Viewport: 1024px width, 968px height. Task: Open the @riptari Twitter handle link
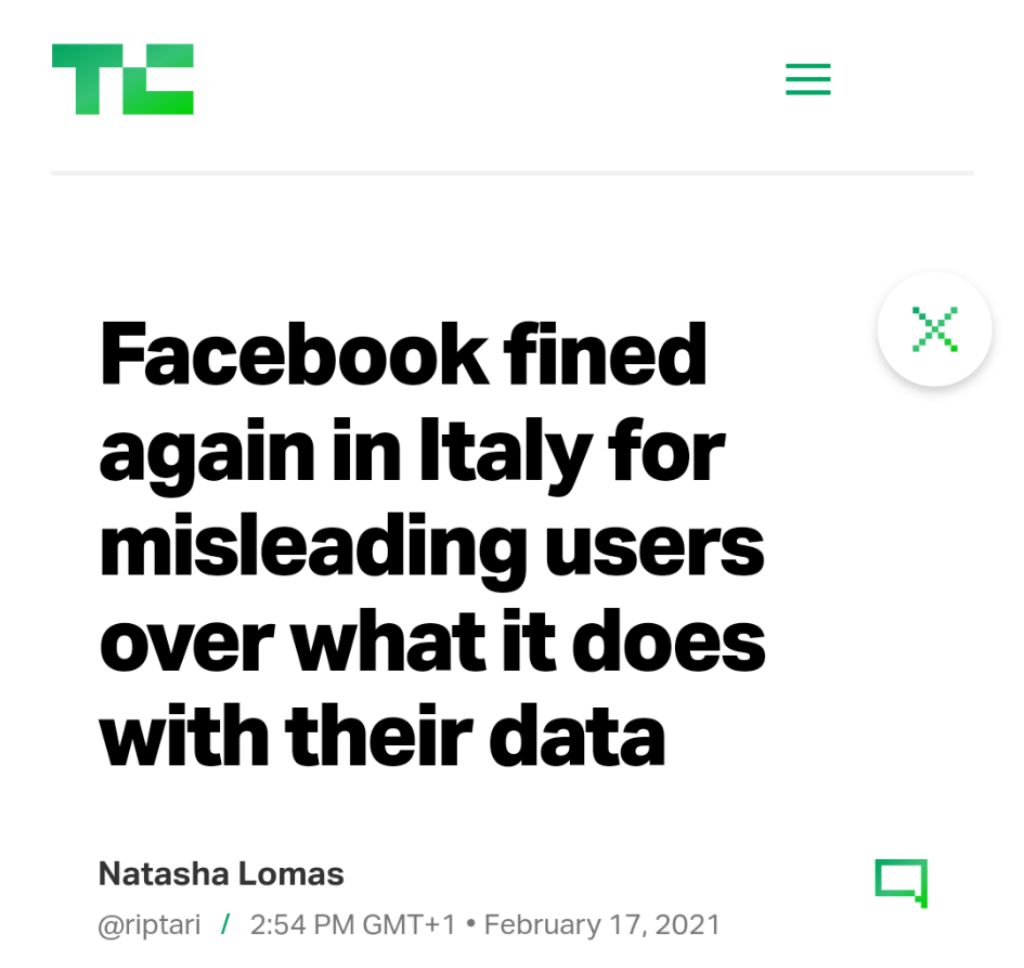tap(149, 924)
